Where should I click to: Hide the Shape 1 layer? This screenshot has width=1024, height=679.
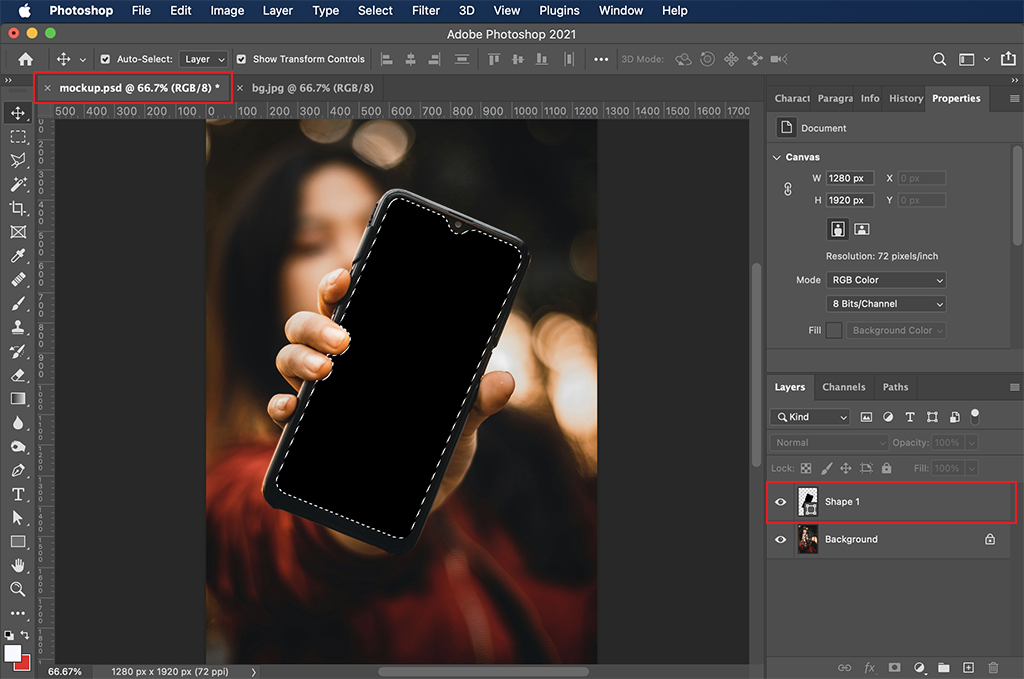(x=781, y=502)
